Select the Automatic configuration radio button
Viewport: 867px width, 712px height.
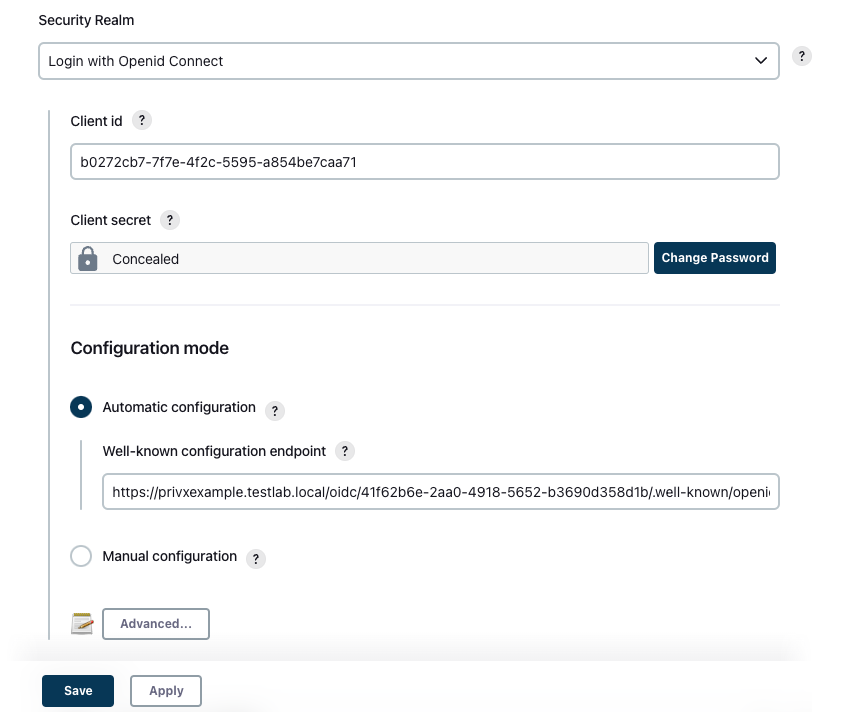(x=81, y=407)
